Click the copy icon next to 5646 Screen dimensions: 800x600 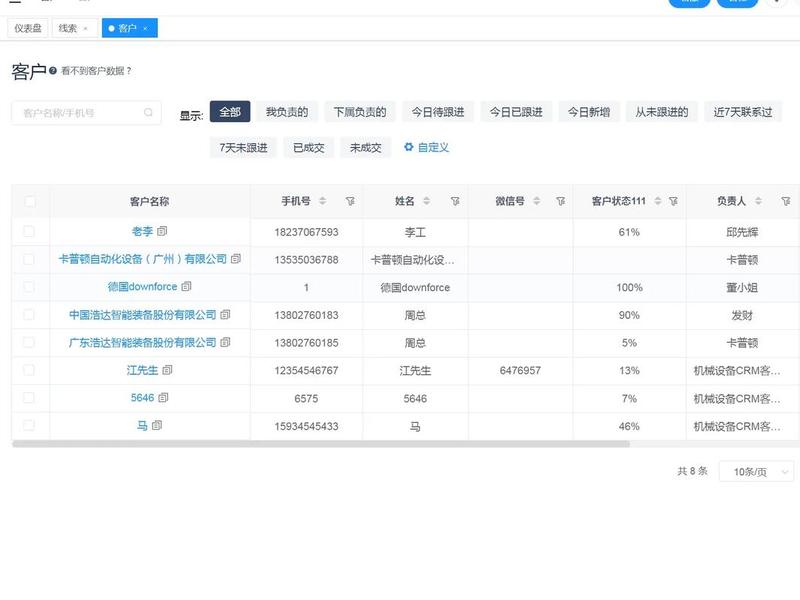point(163,397)
